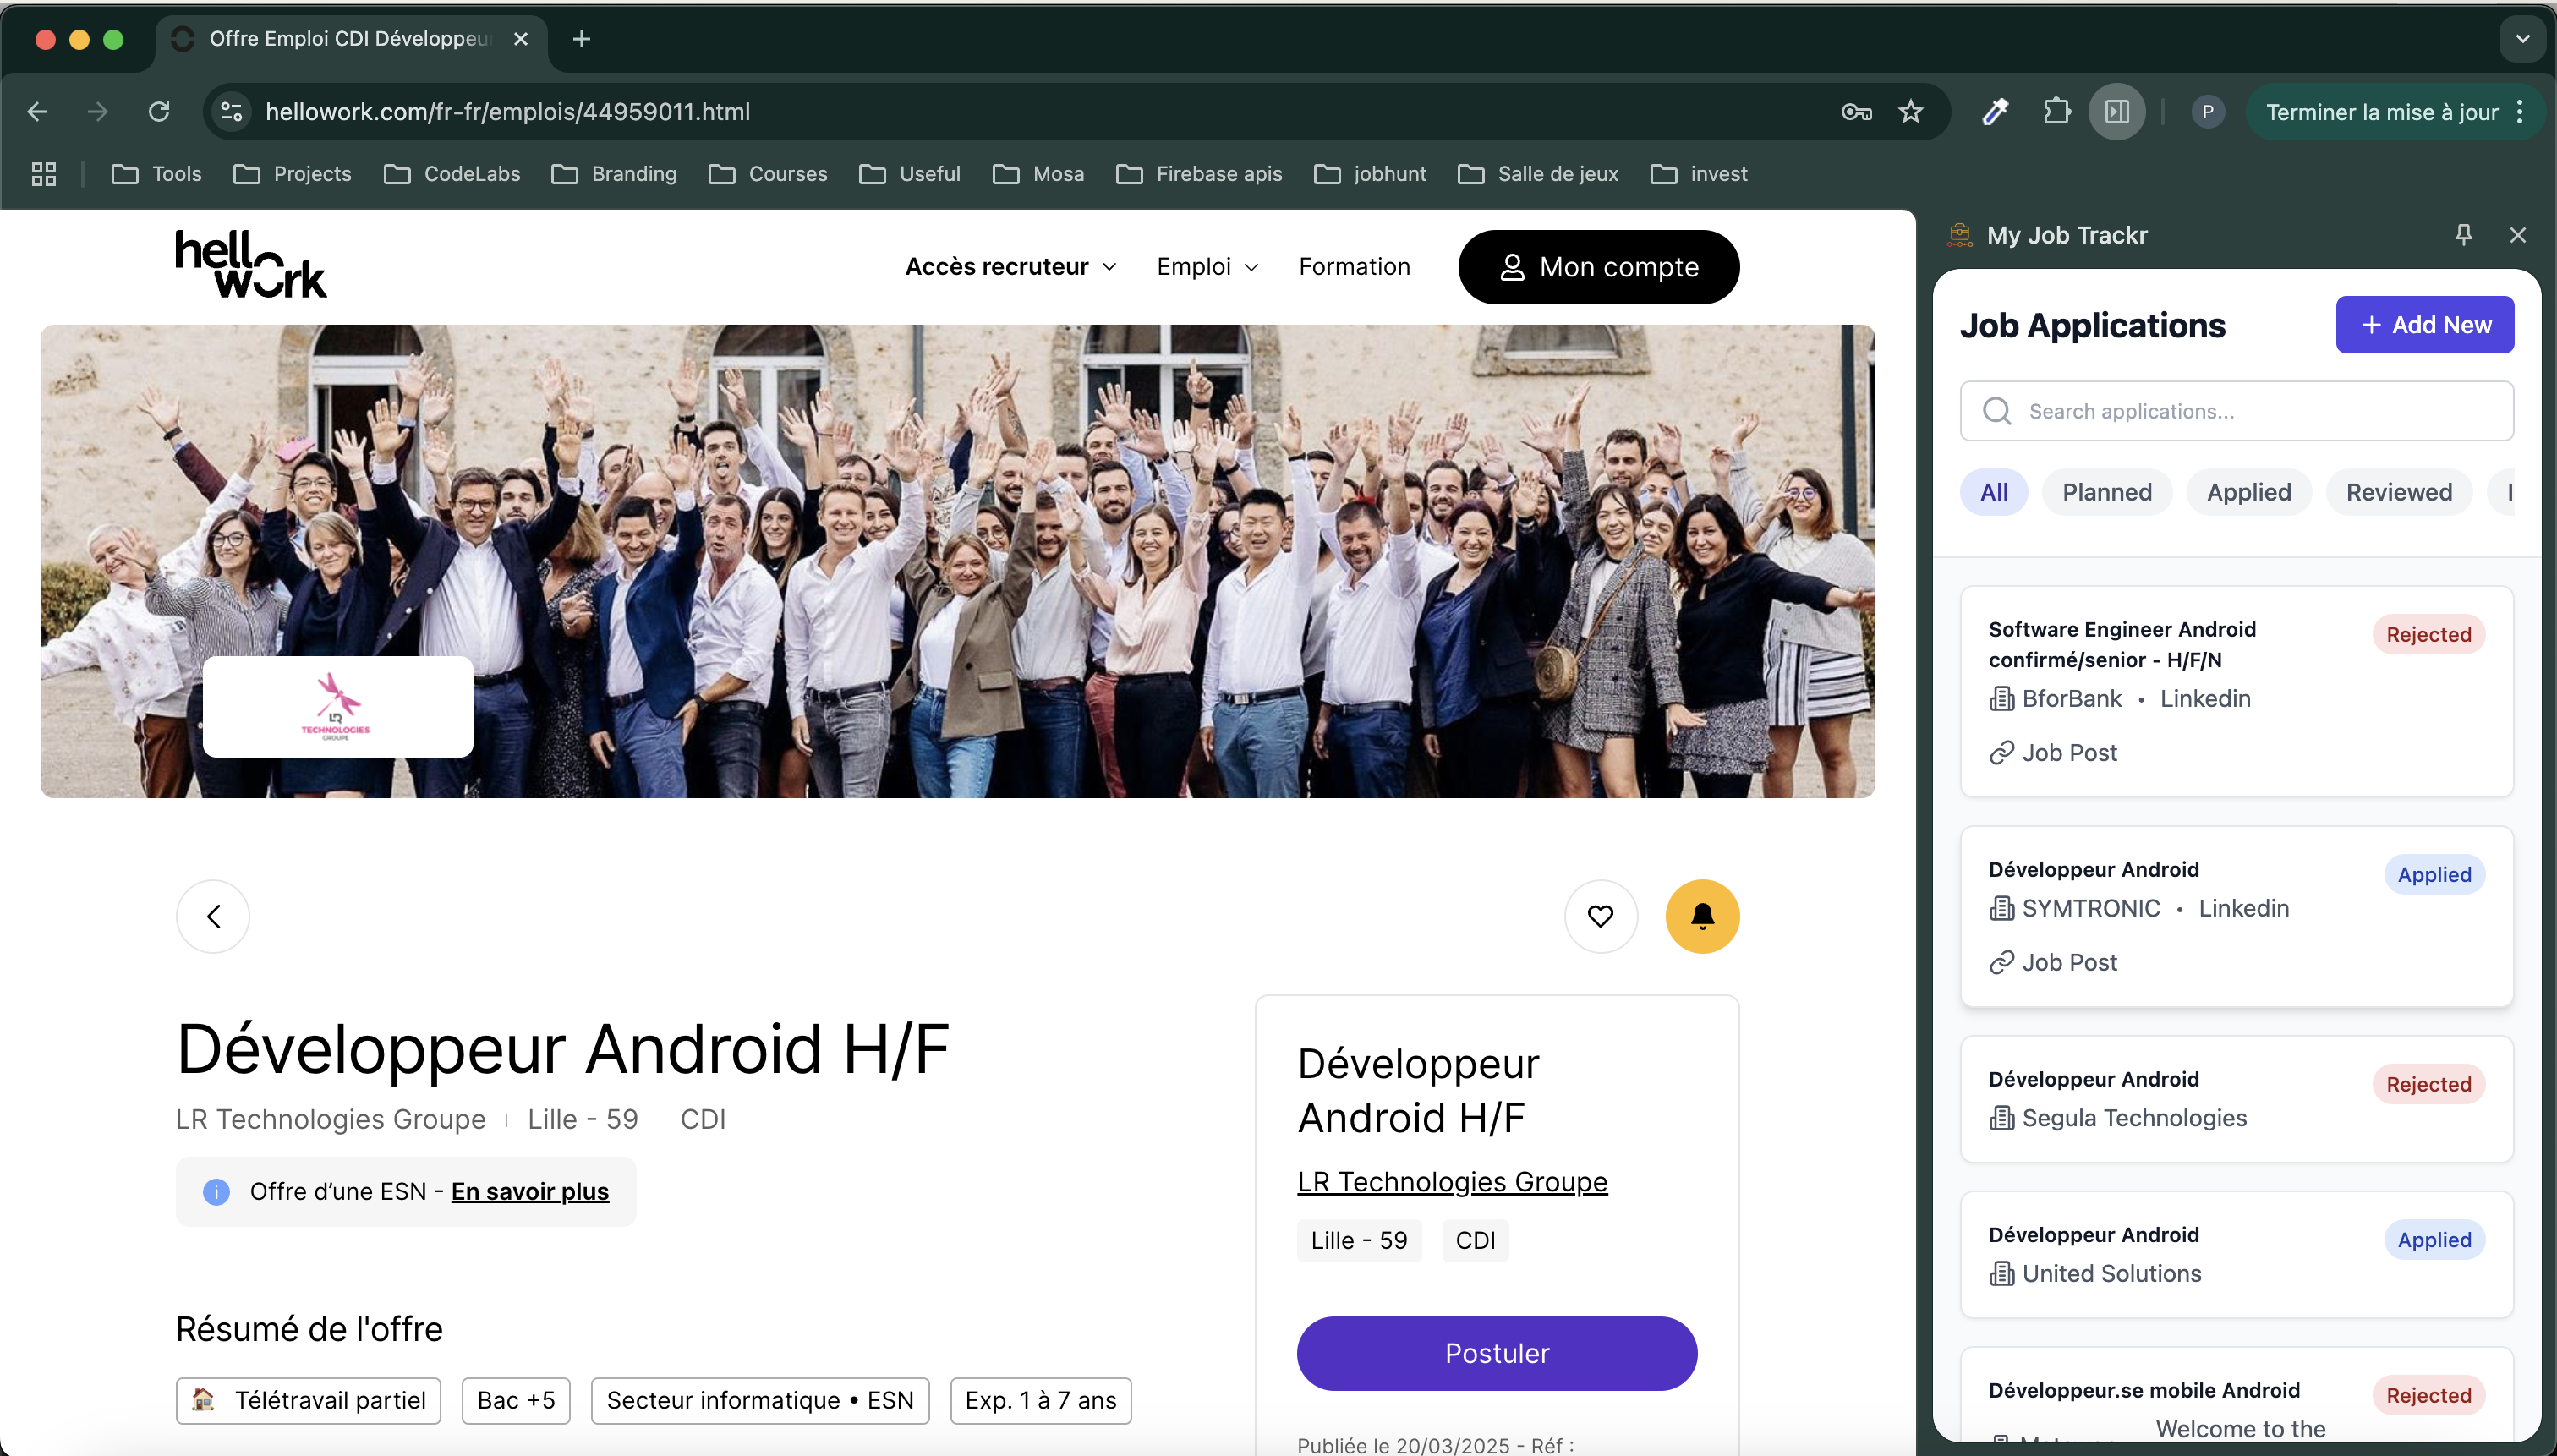Select the Formation menu item
The height and width of the screenshot is (1456, 2557).
click(1354, 266)
